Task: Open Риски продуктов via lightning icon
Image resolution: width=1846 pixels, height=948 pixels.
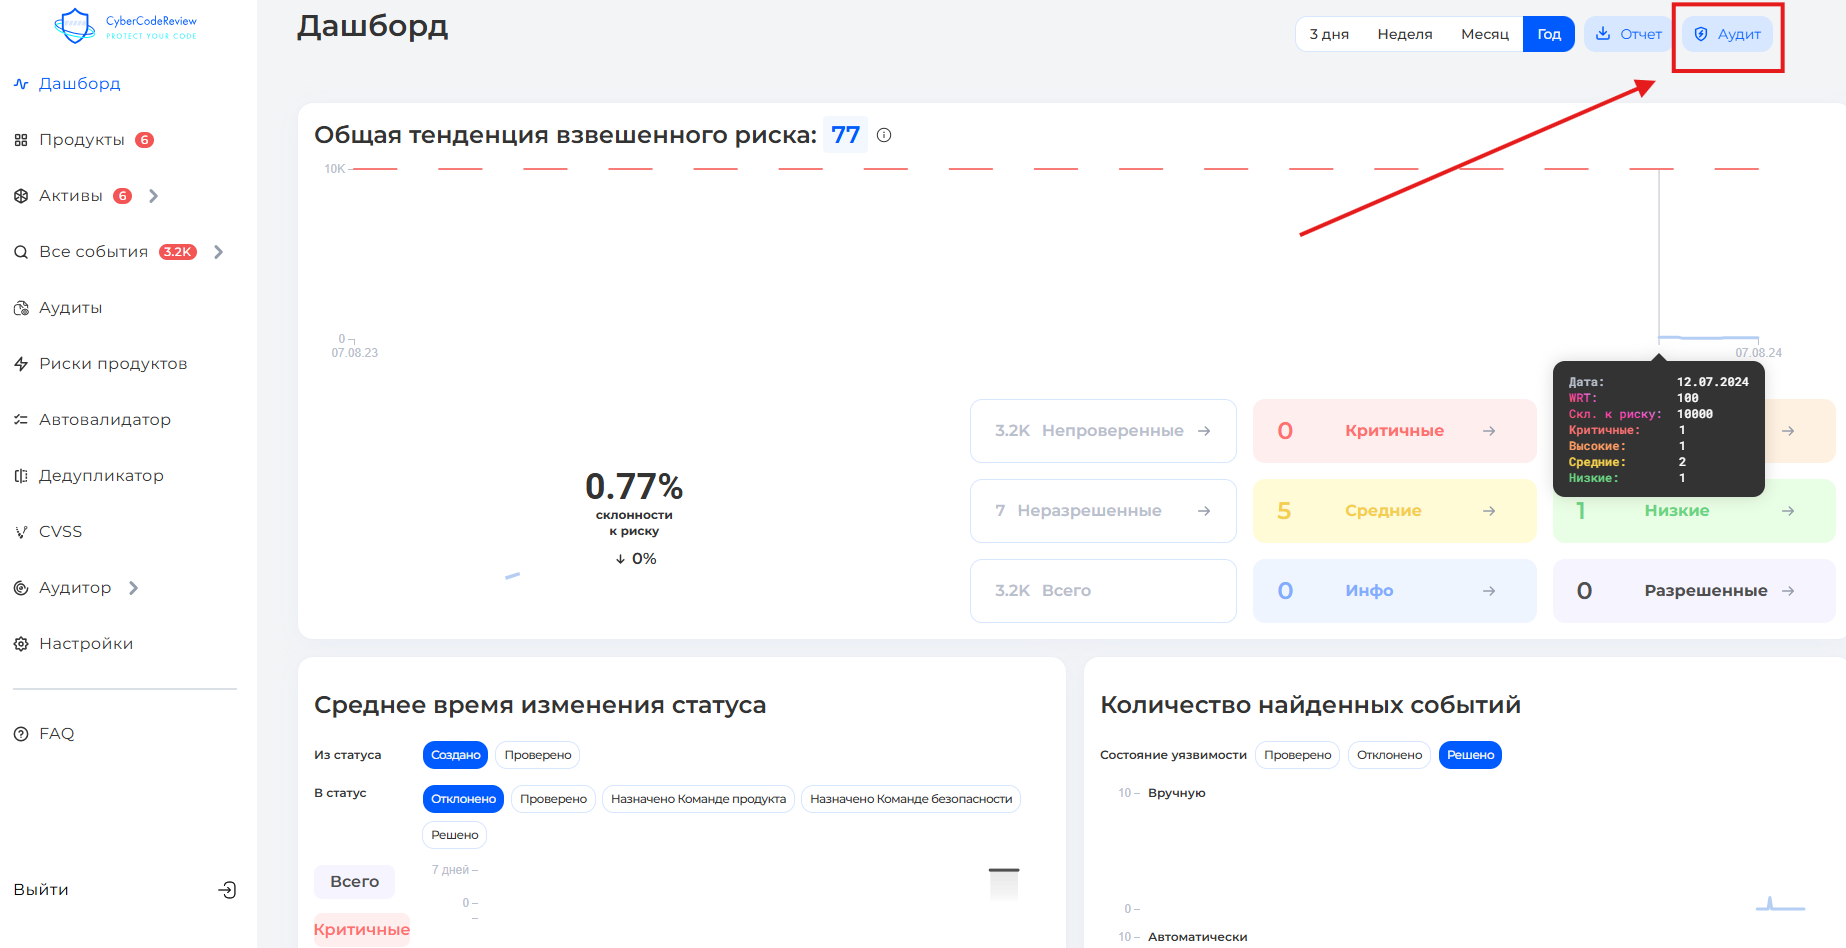Action: coord(21,364)
